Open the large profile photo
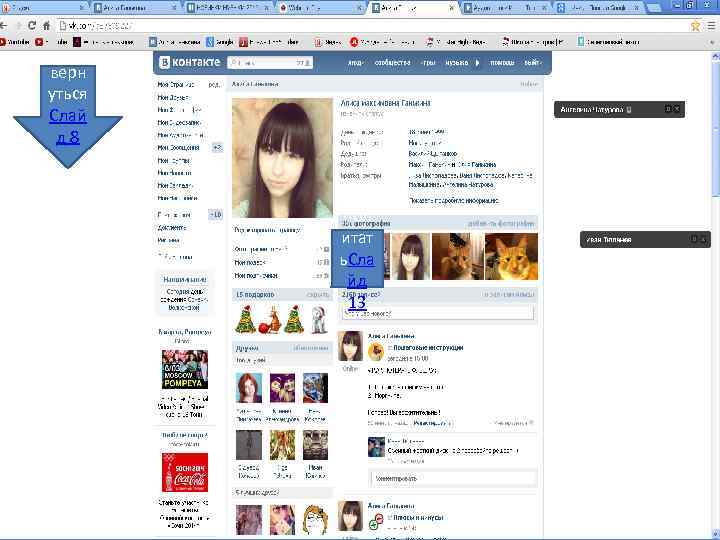Image resolution: width=720 pixels, height=540 pixels. click(282, 158)
